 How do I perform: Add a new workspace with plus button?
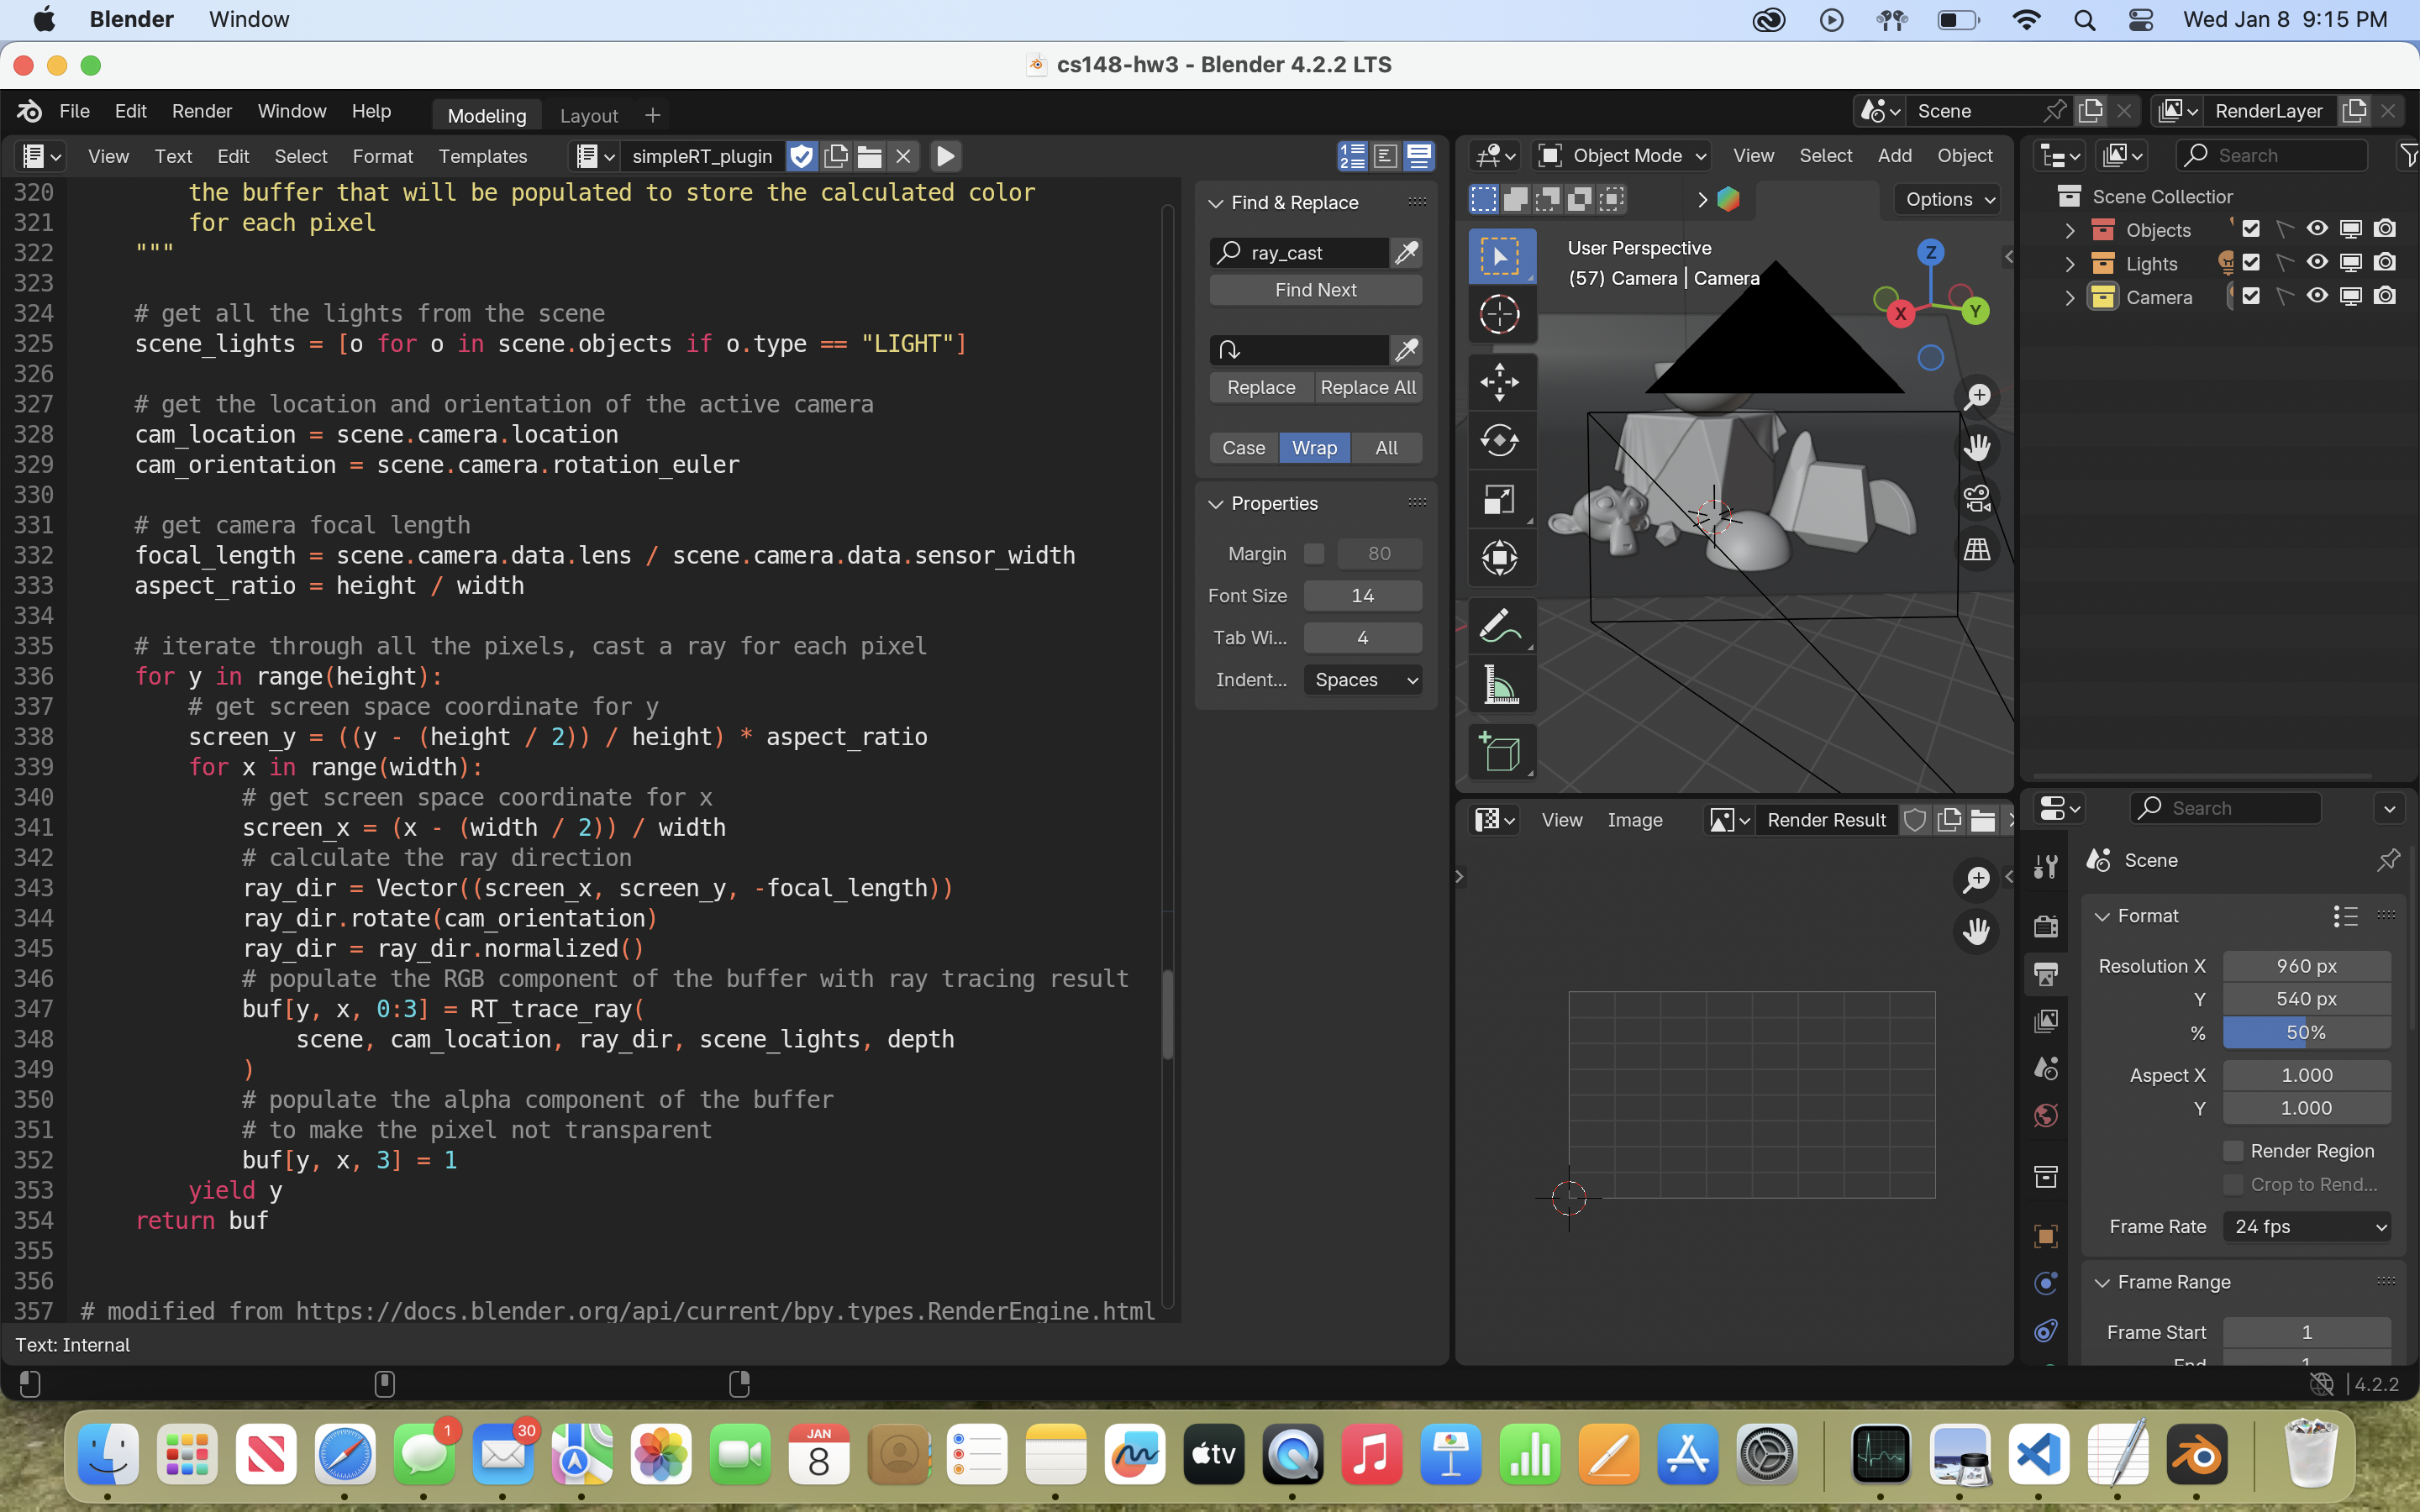pyautogui.click(x=653, y=115)
